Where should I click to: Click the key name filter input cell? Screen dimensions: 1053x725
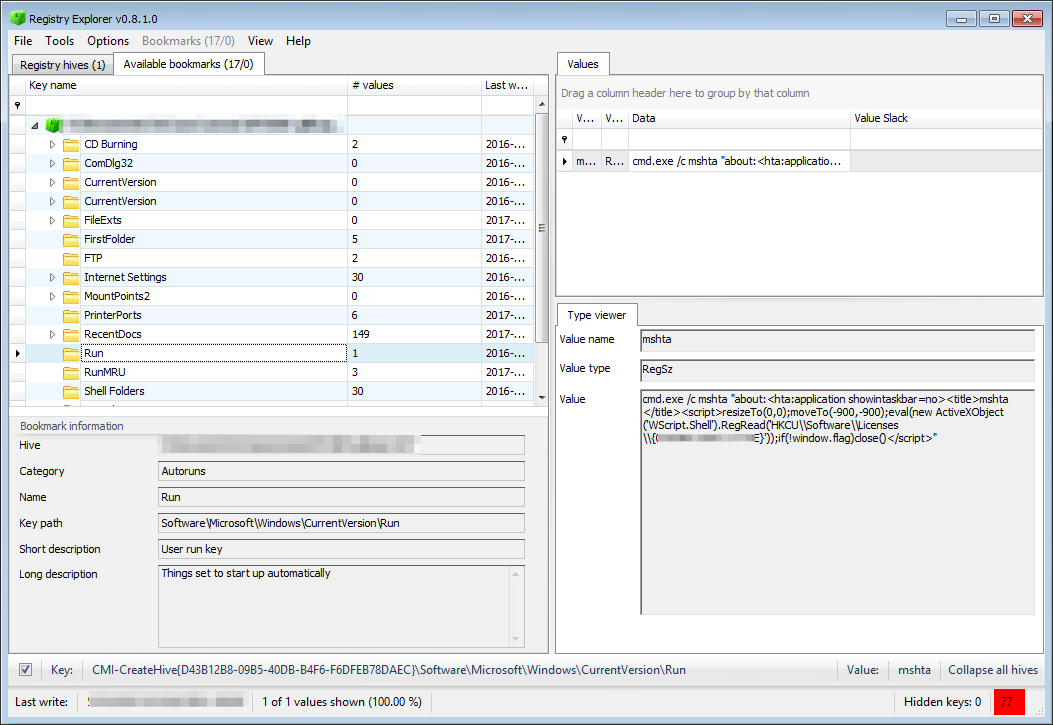click(x=186, y=105)
